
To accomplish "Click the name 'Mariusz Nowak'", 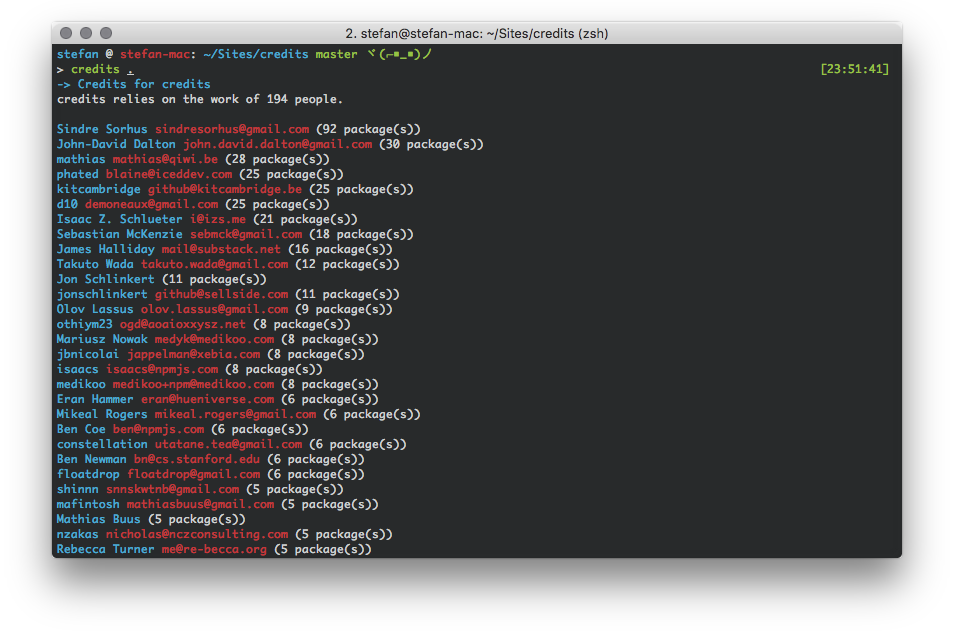I will tap(102, 339).
